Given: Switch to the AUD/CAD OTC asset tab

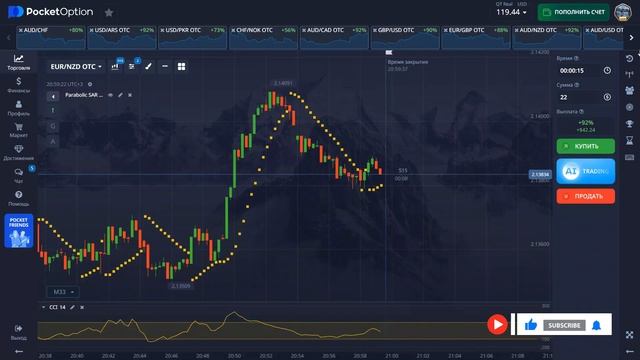Looking at the screenshot, I should pos(334,38).
